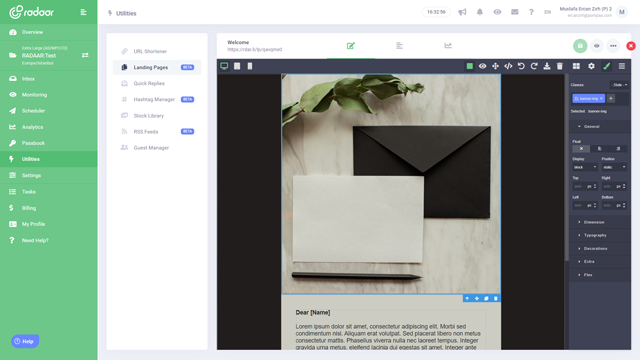Click the undo arrow in editor toolbar
Image resolution: width=640 pixels, height=360 pixels.
[x=521, y=66]
